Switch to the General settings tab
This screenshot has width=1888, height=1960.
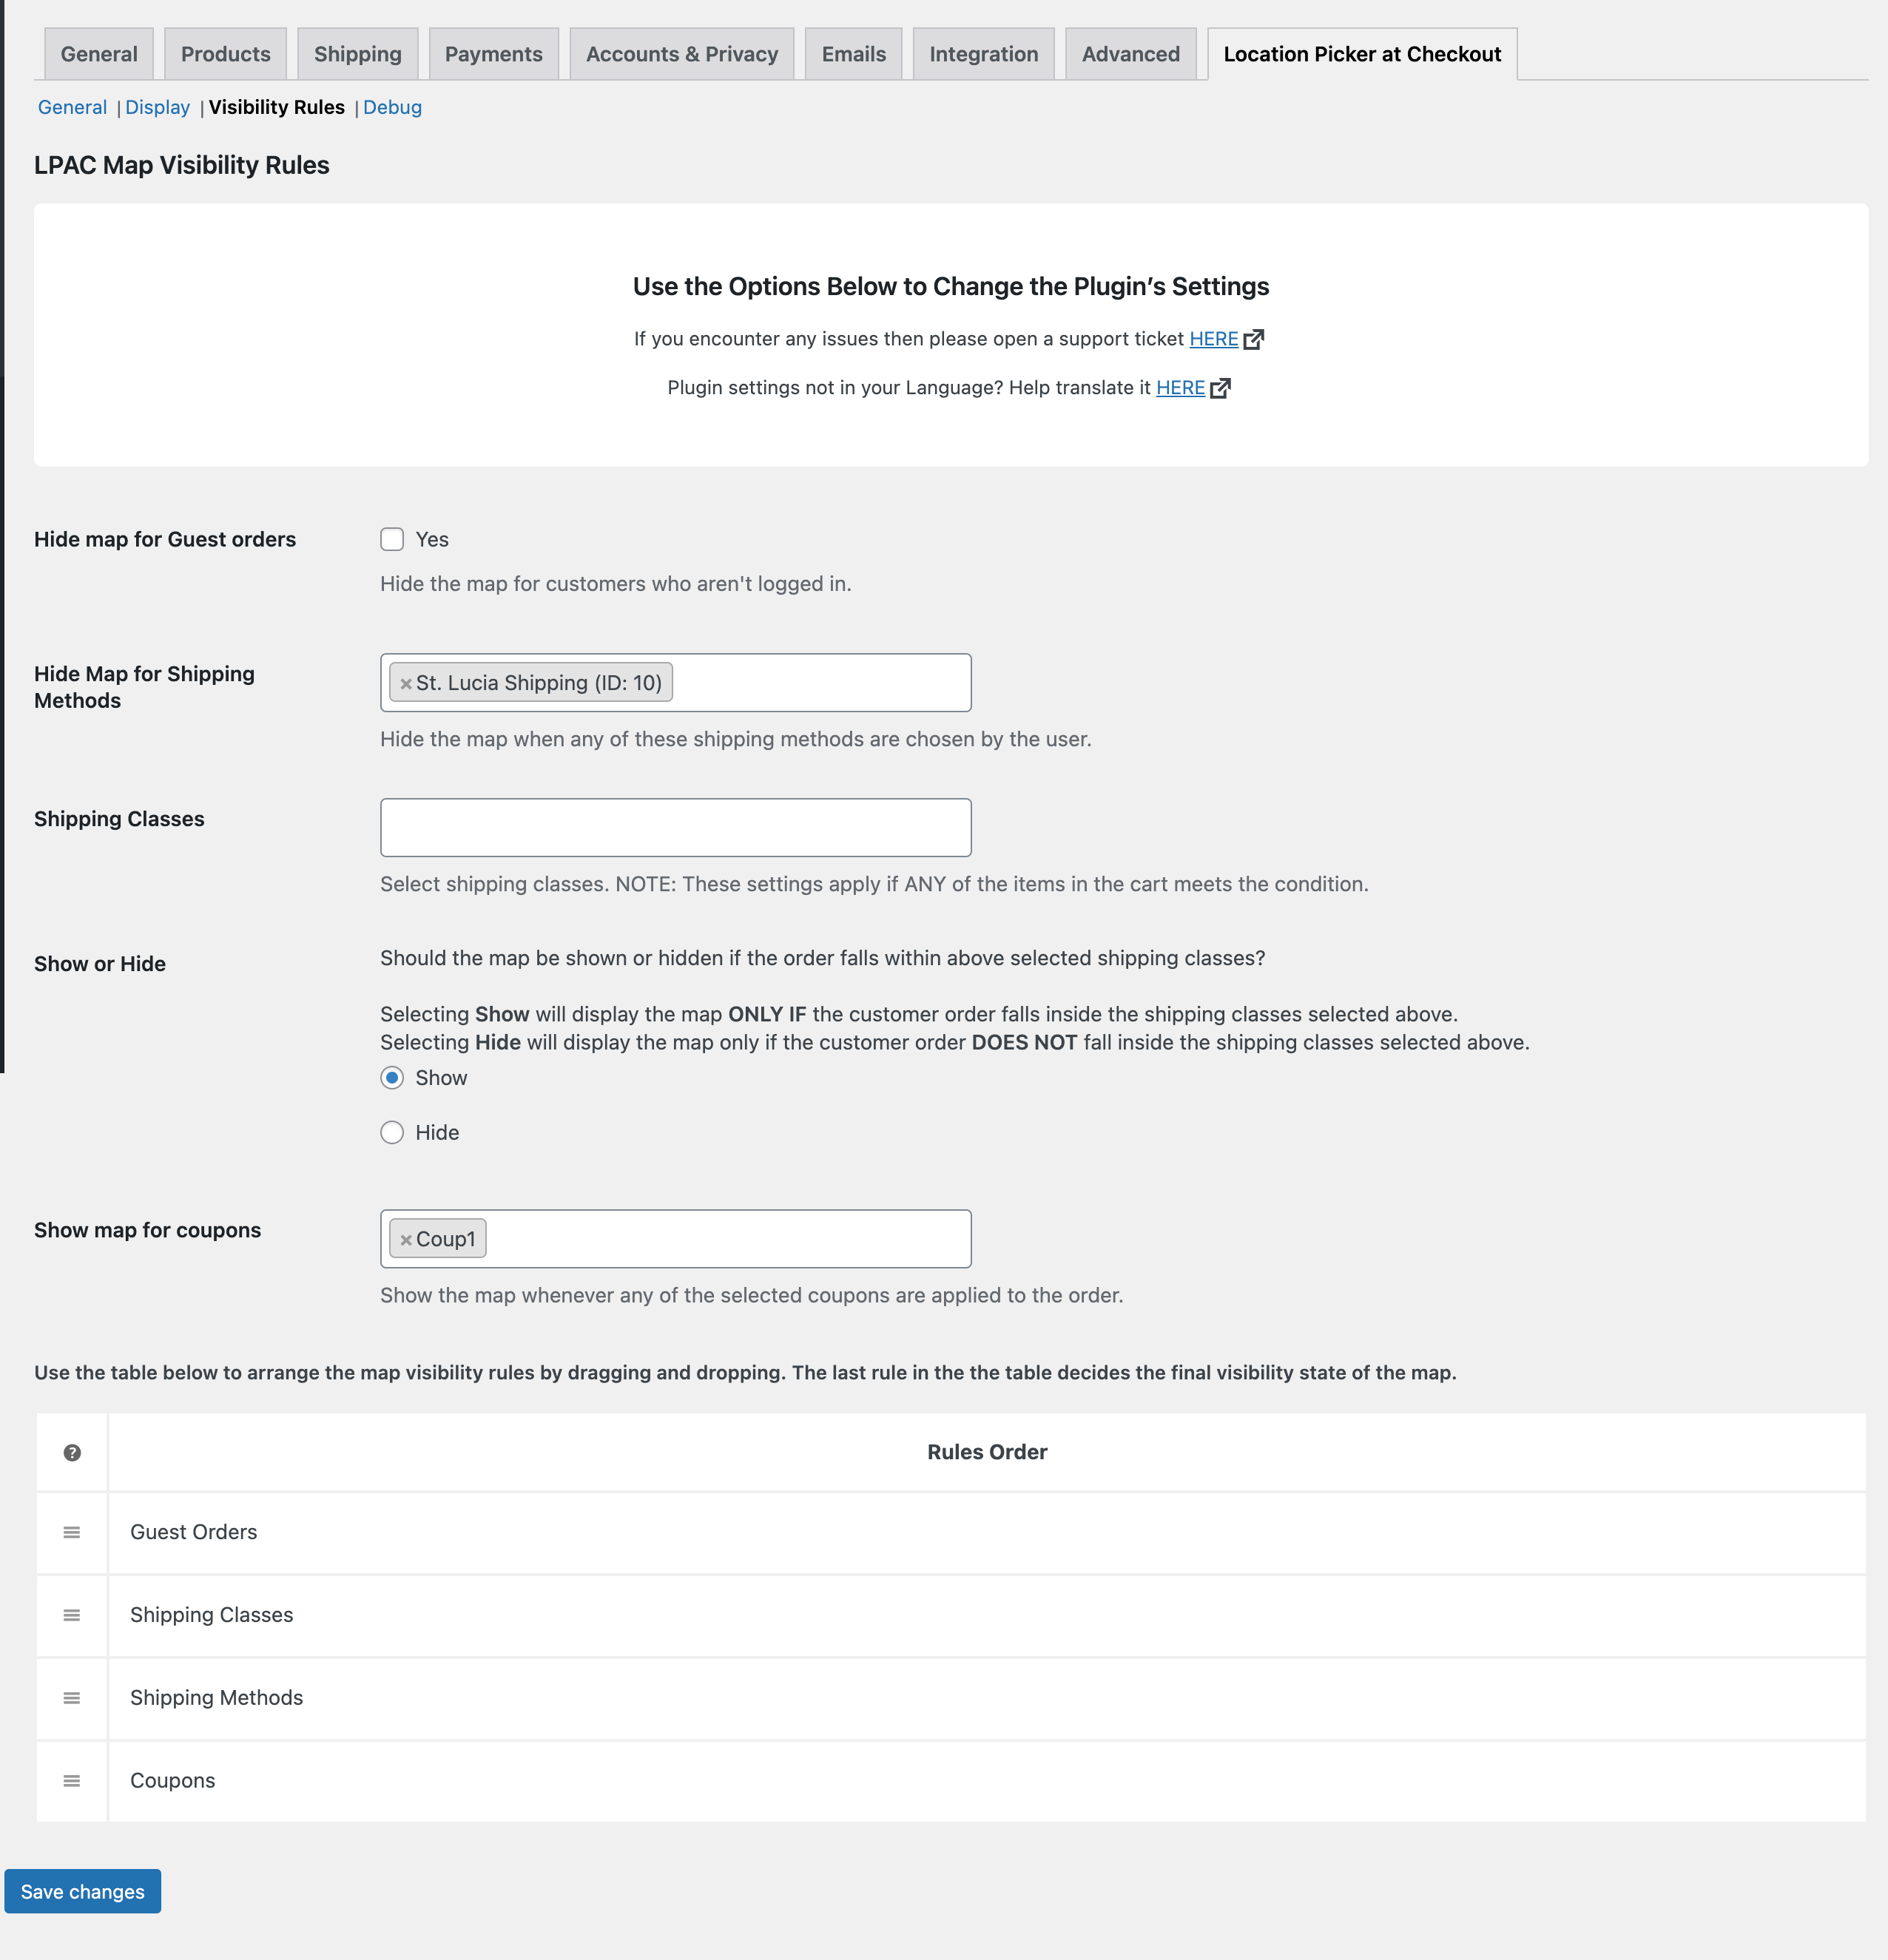[x=98, y=53]
